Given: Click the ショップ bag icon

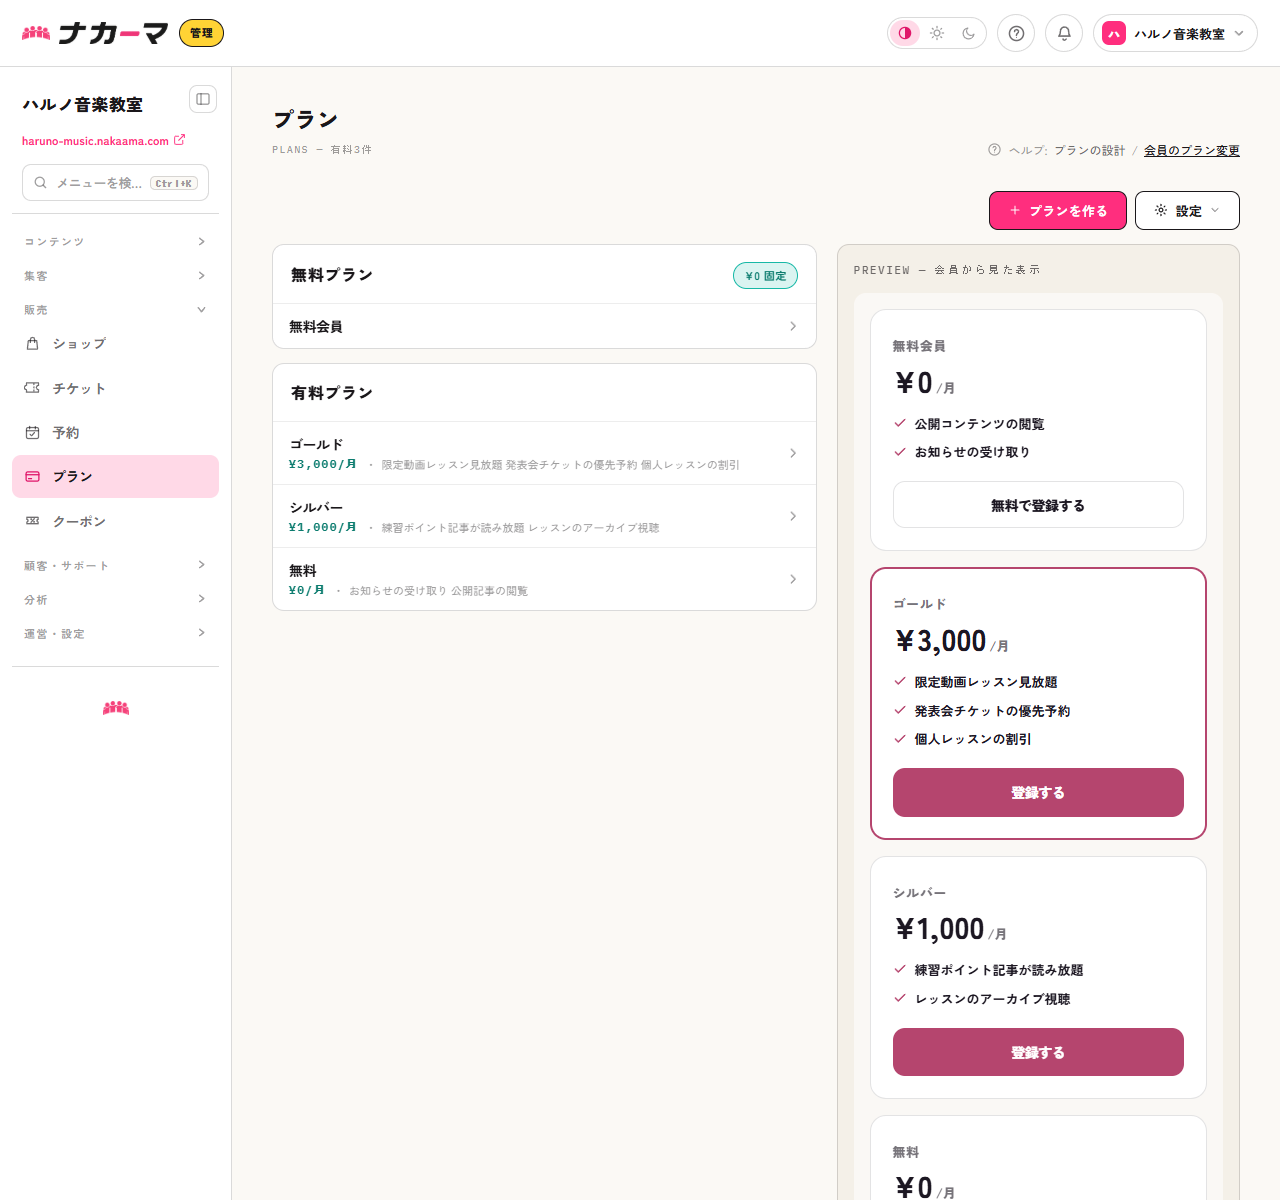Looking at the screenshot, I should pos(32,344).
